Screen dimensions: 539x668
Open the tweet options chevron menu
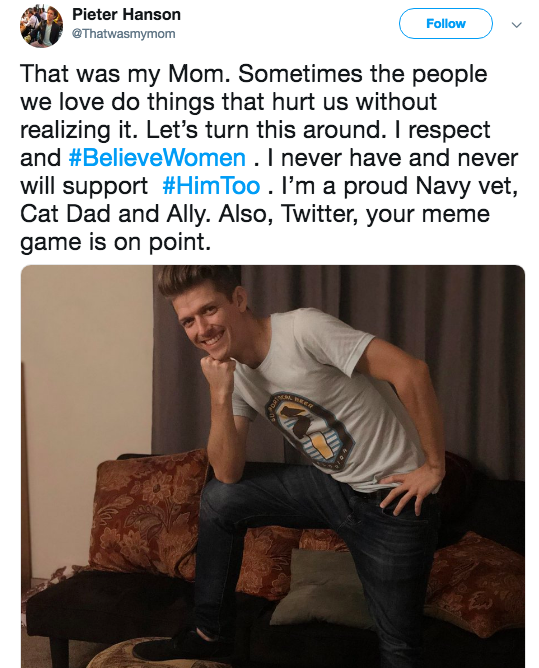pyautogui.click(x=516, y=25)
